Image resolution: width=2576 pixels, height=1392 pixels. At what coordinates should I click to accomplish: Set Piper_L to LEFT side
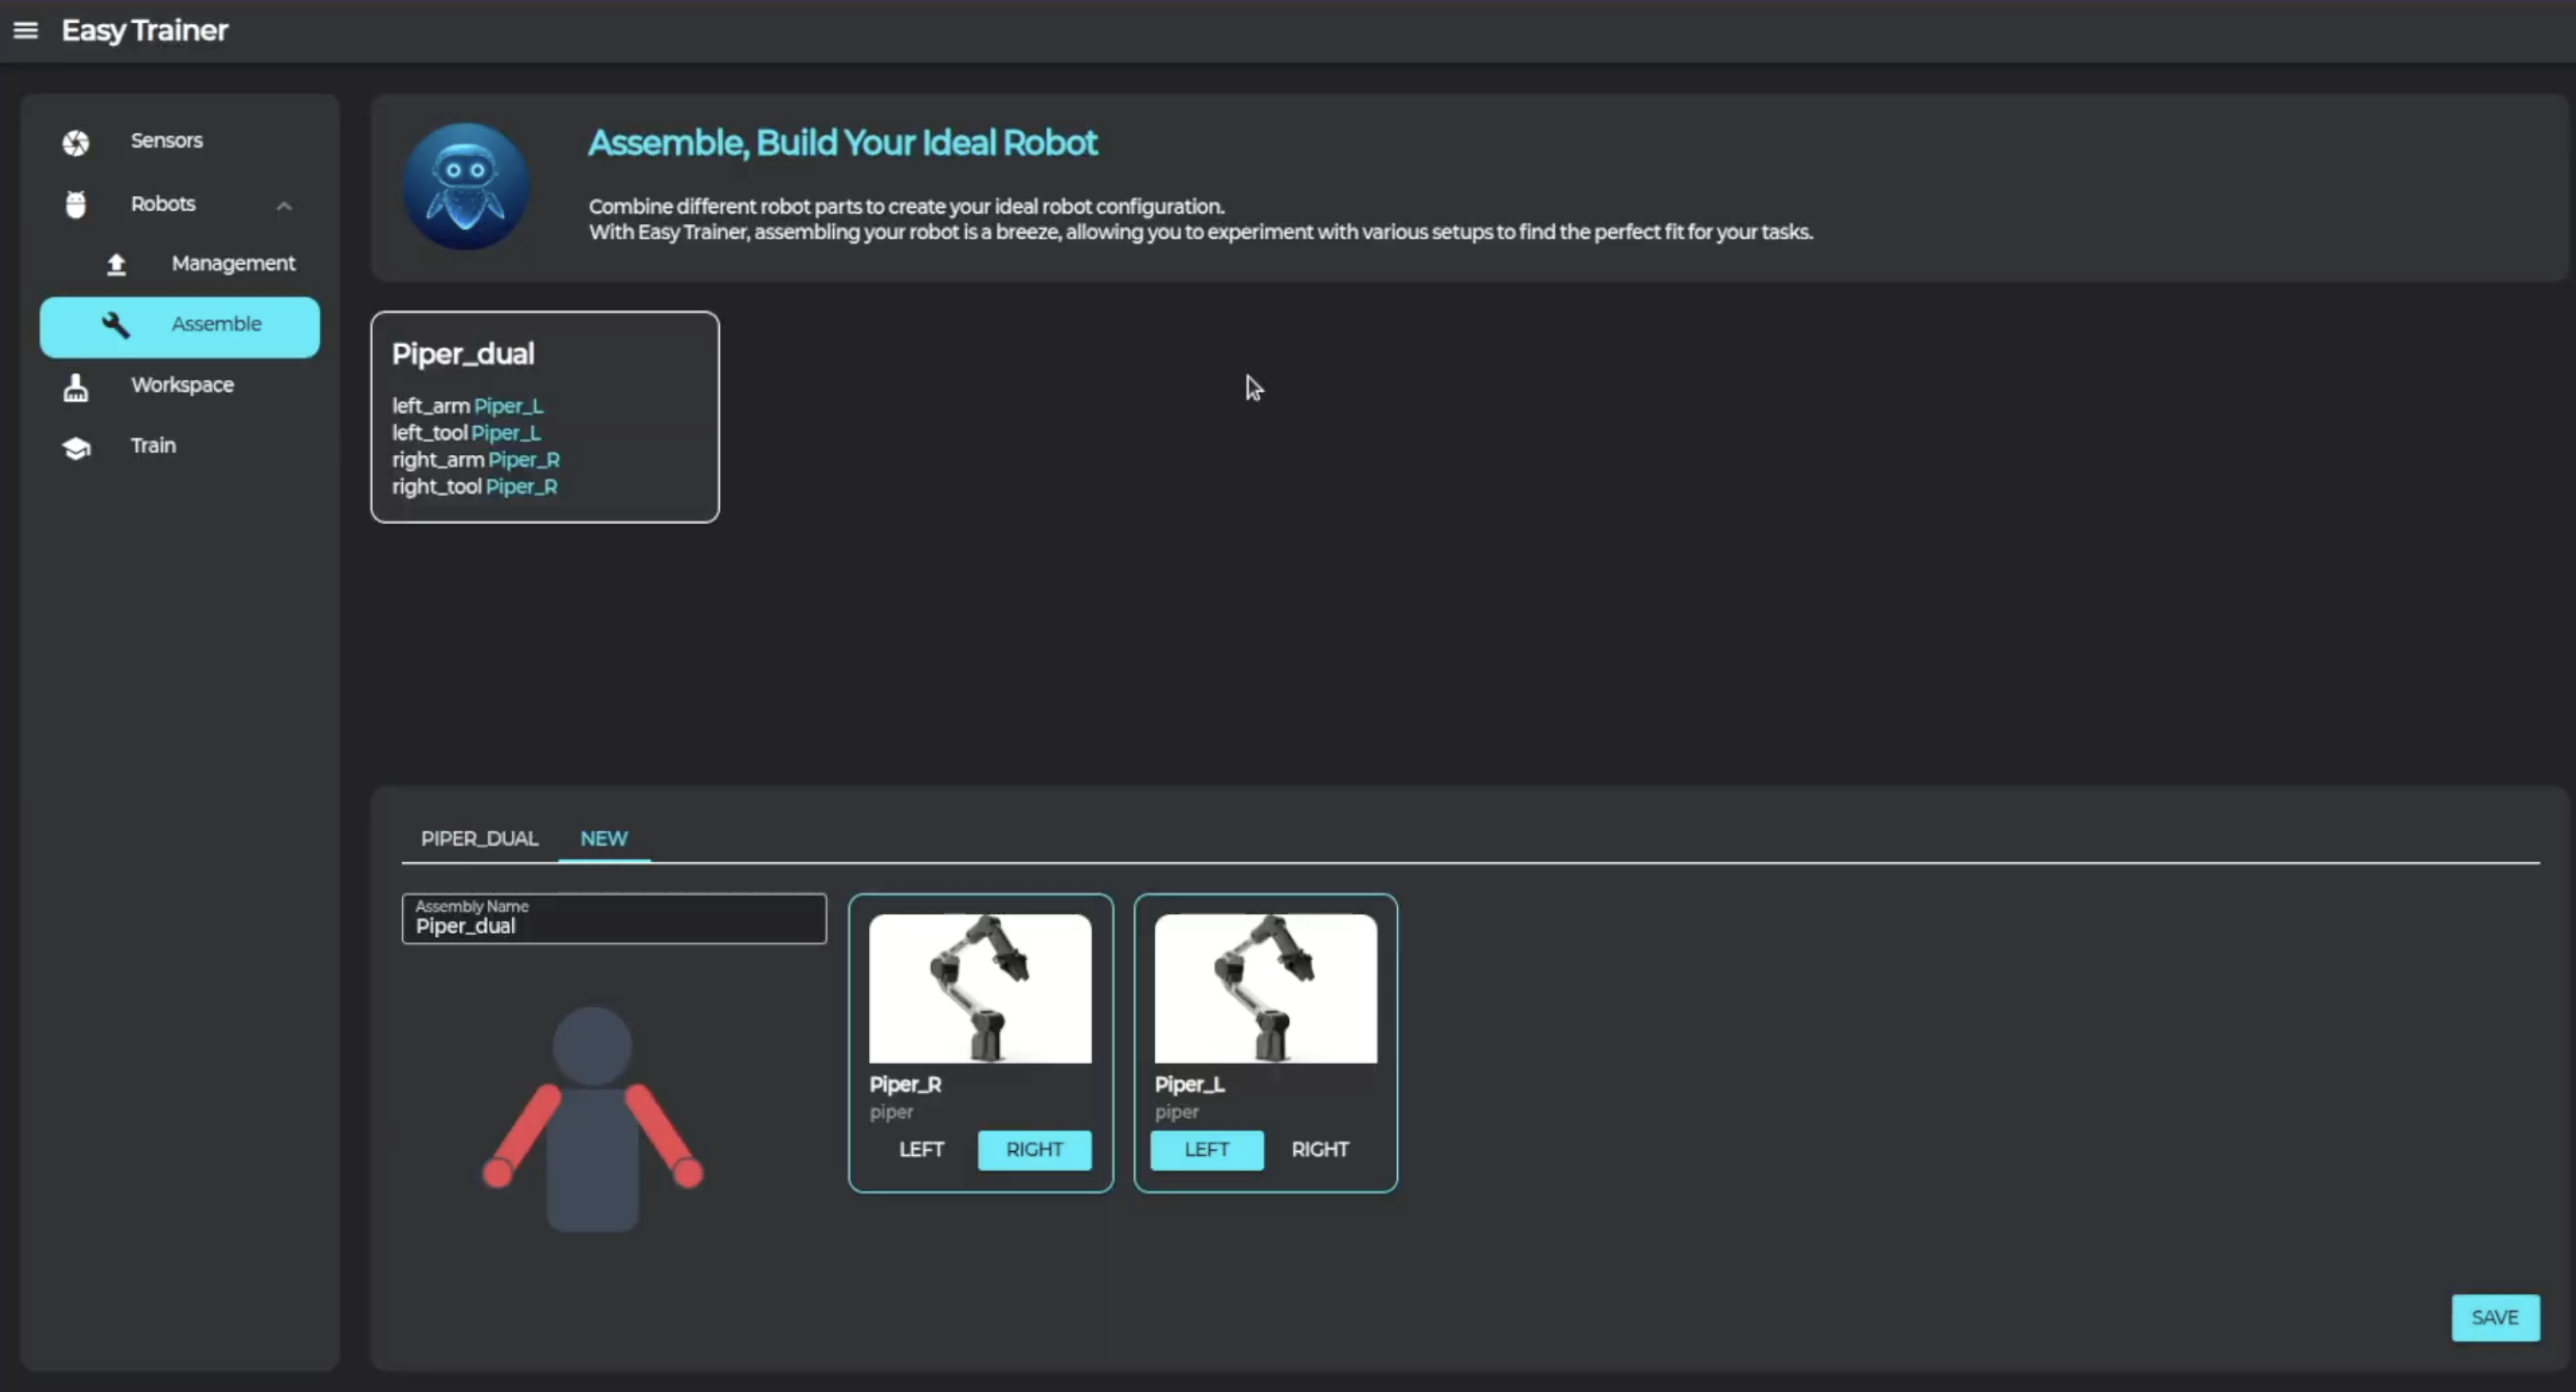click(1206, 1149)
